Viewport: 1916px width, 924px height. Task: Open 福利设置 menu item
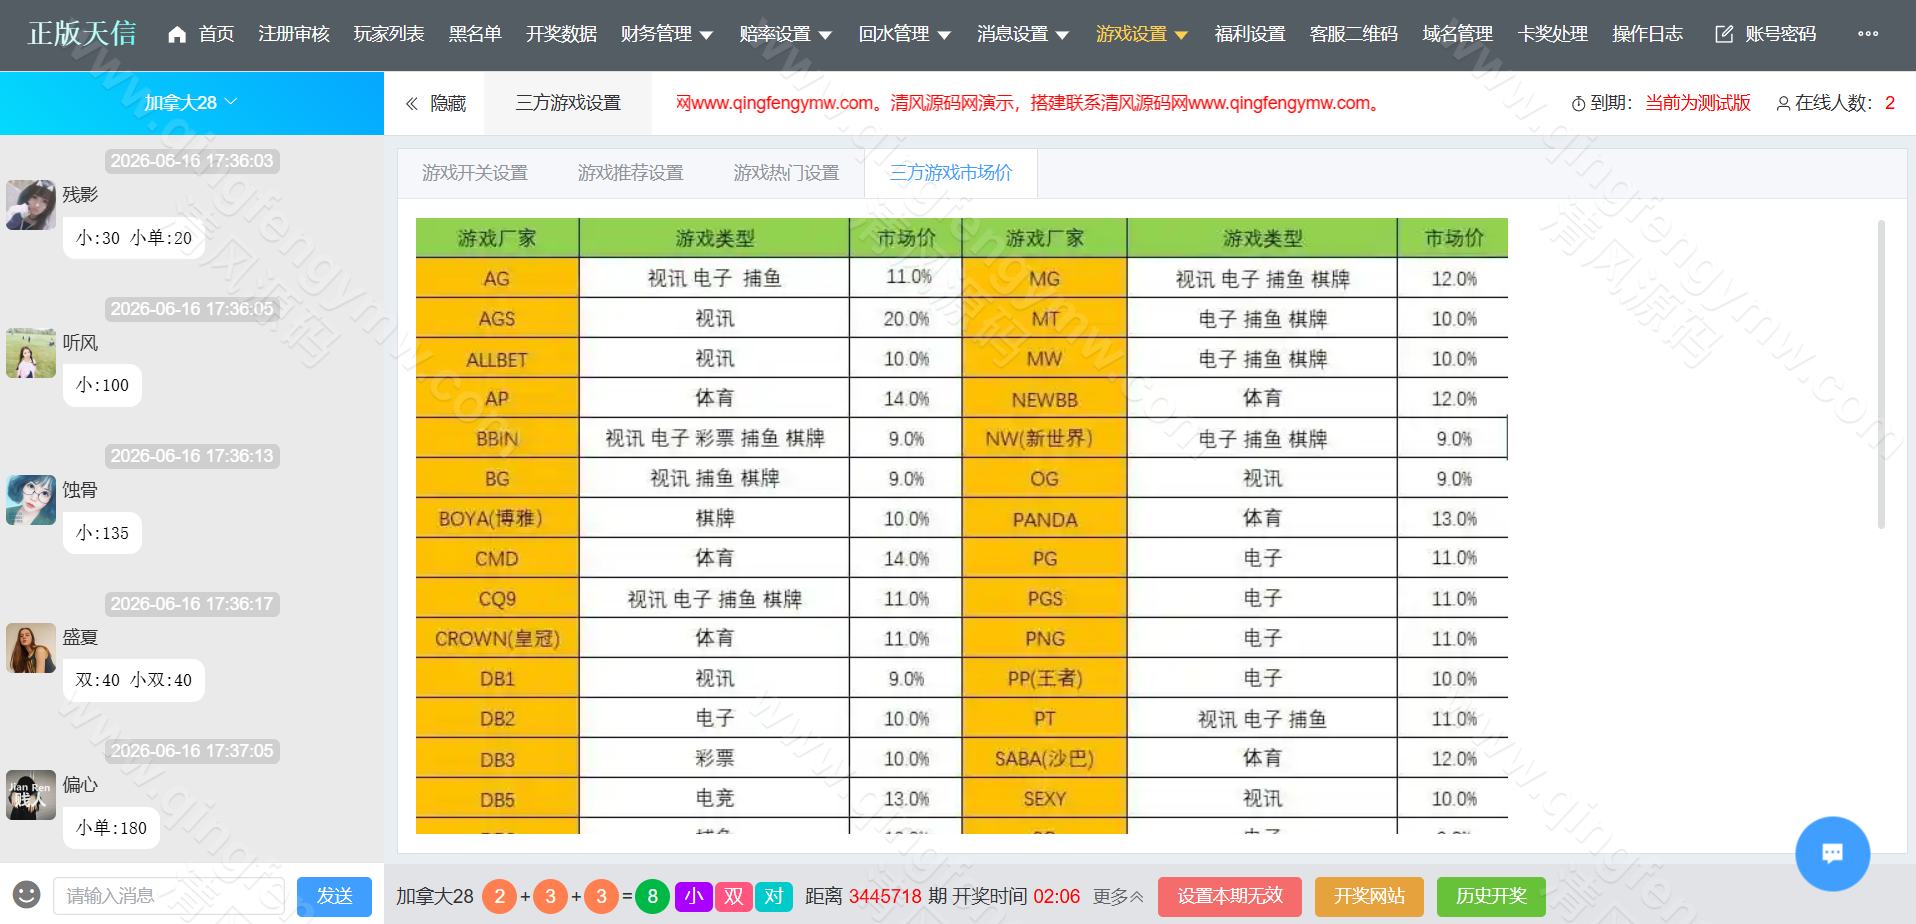point(1250,34)
